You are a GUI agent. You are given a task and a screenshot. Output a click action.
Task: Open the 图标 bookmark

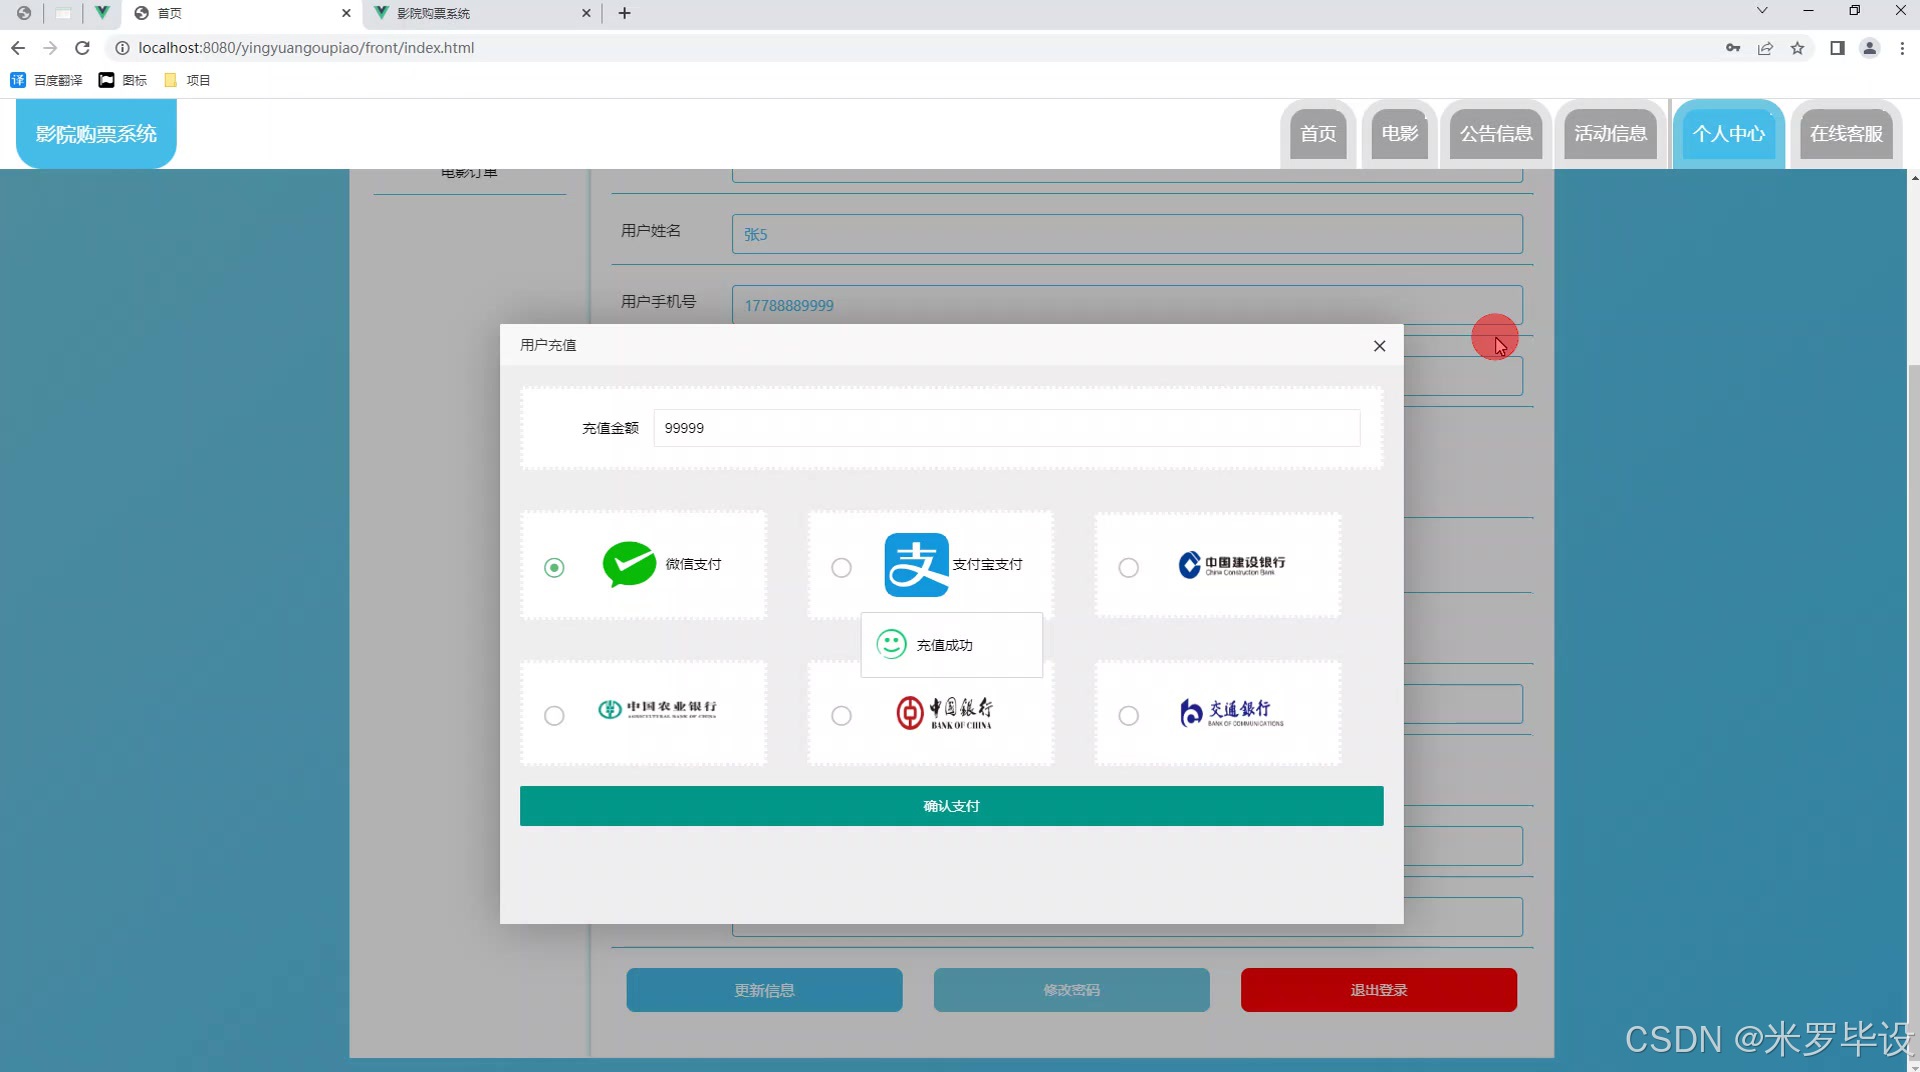tap(122, 80)
